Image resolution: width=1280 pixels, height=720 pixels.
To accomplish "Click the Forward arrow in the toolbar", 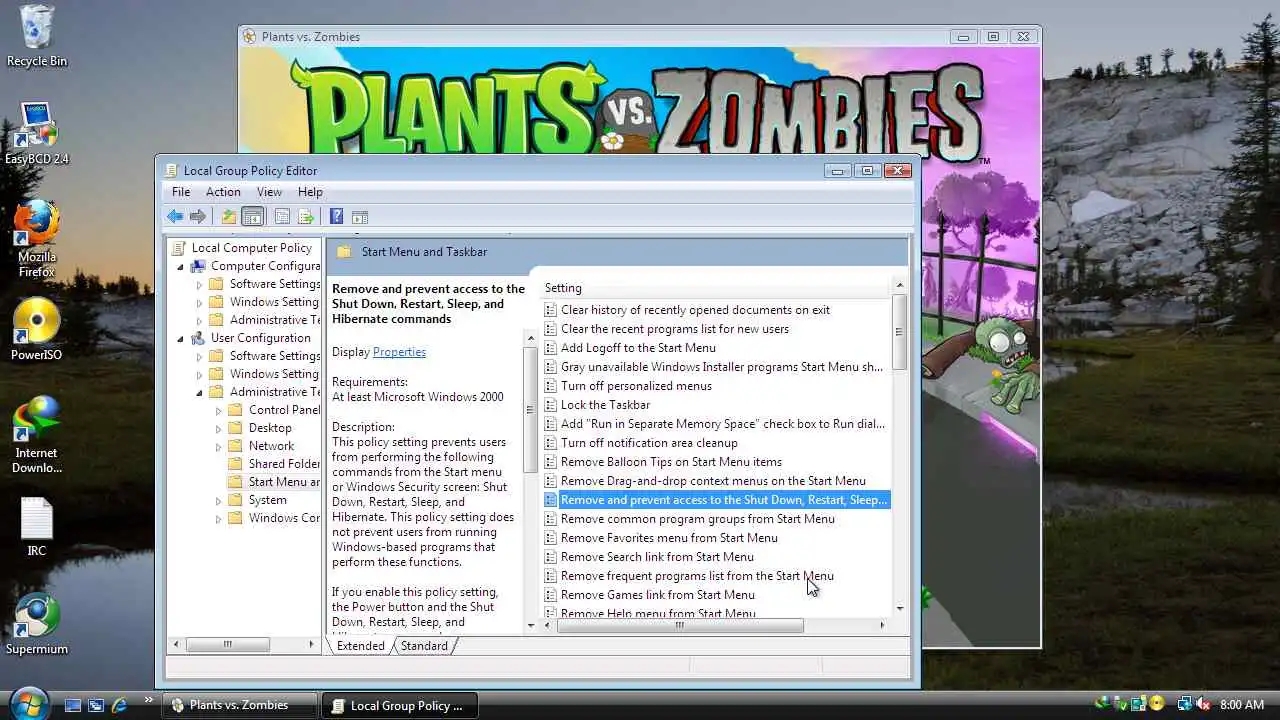I will (198, 216).
